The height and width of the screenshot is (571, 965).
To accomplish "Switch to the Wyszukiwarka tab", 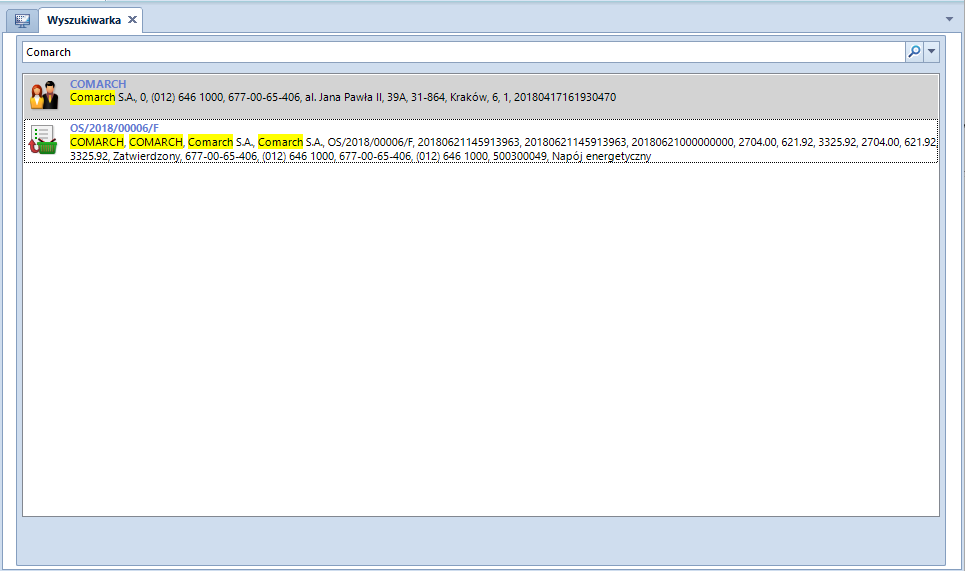I will point(84,20).
